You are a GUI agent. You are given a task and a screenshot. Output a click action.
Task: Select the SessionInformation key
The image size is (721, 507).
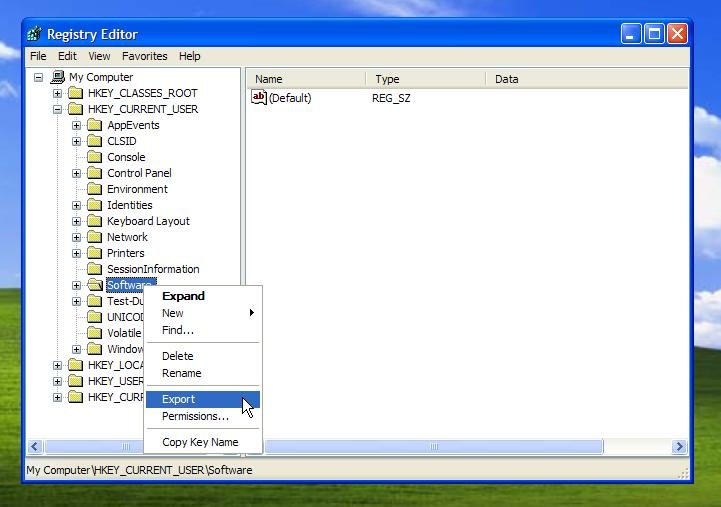point(153,269)
